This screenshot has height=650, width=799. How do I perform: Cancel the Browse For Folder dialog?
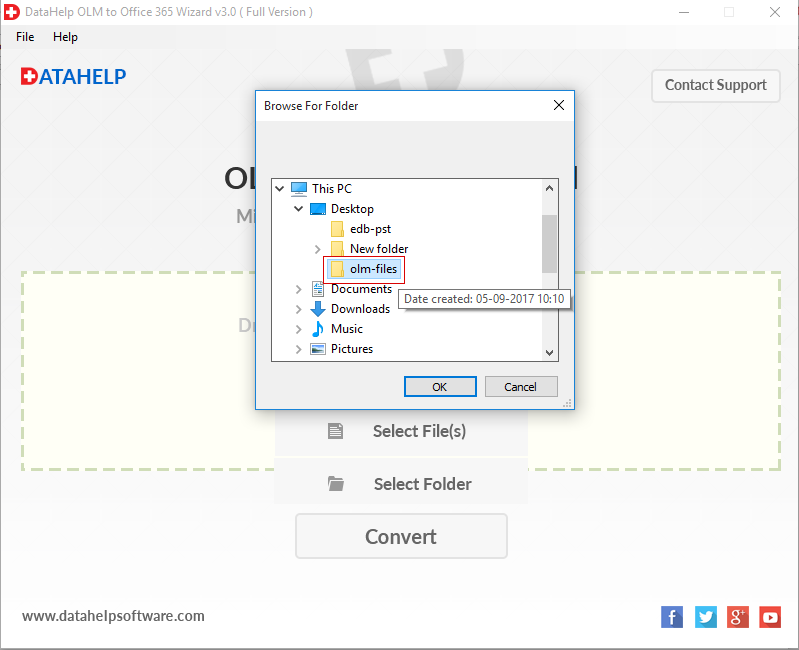coord(521,387)
